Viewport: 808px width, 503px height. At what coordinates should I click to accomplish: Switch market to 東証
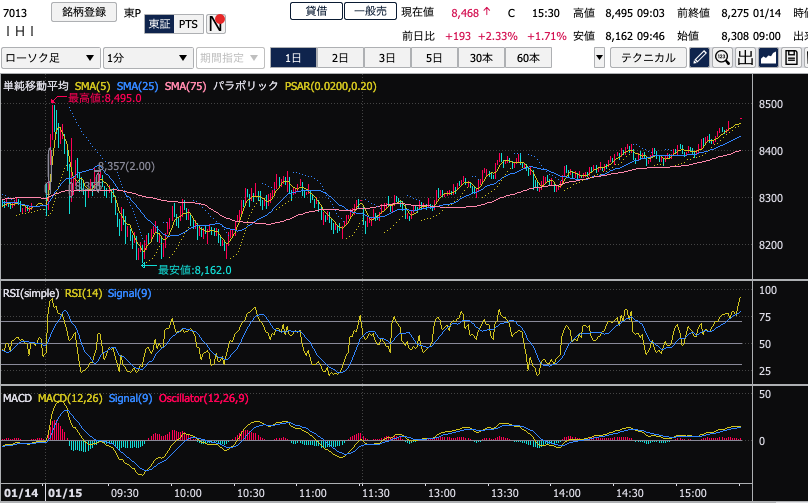click(158, 23)
